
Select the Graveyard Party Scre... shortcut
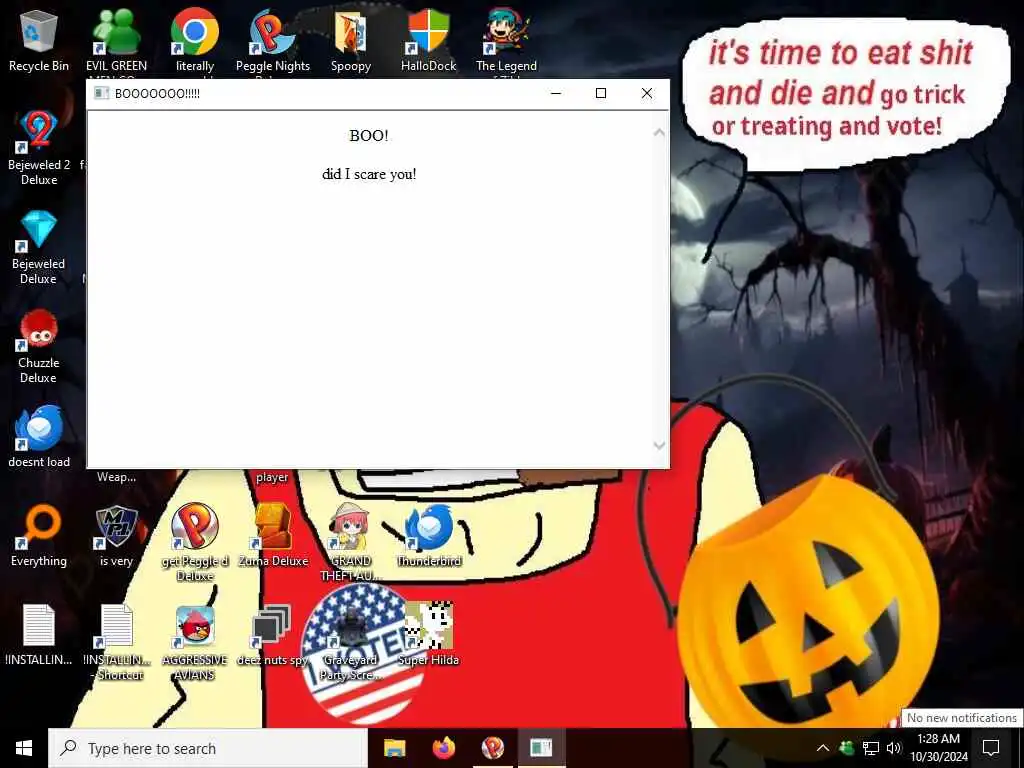click(351, 643)
